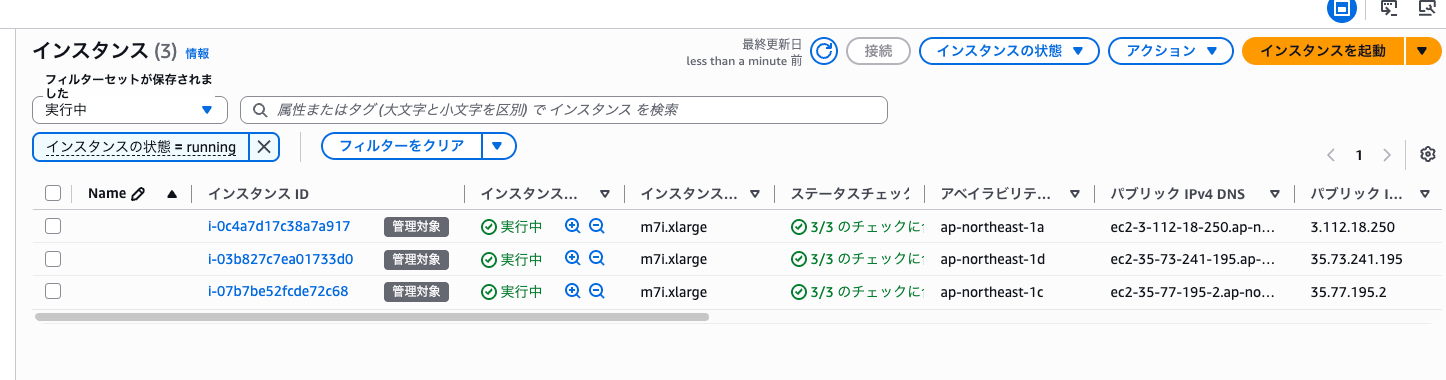The image size is (1446, 380).
Task: Zoom-in filter icon for i-0c4a7d17c38a7a917 state
Action: pyautogui.click(x=573, y=227)
